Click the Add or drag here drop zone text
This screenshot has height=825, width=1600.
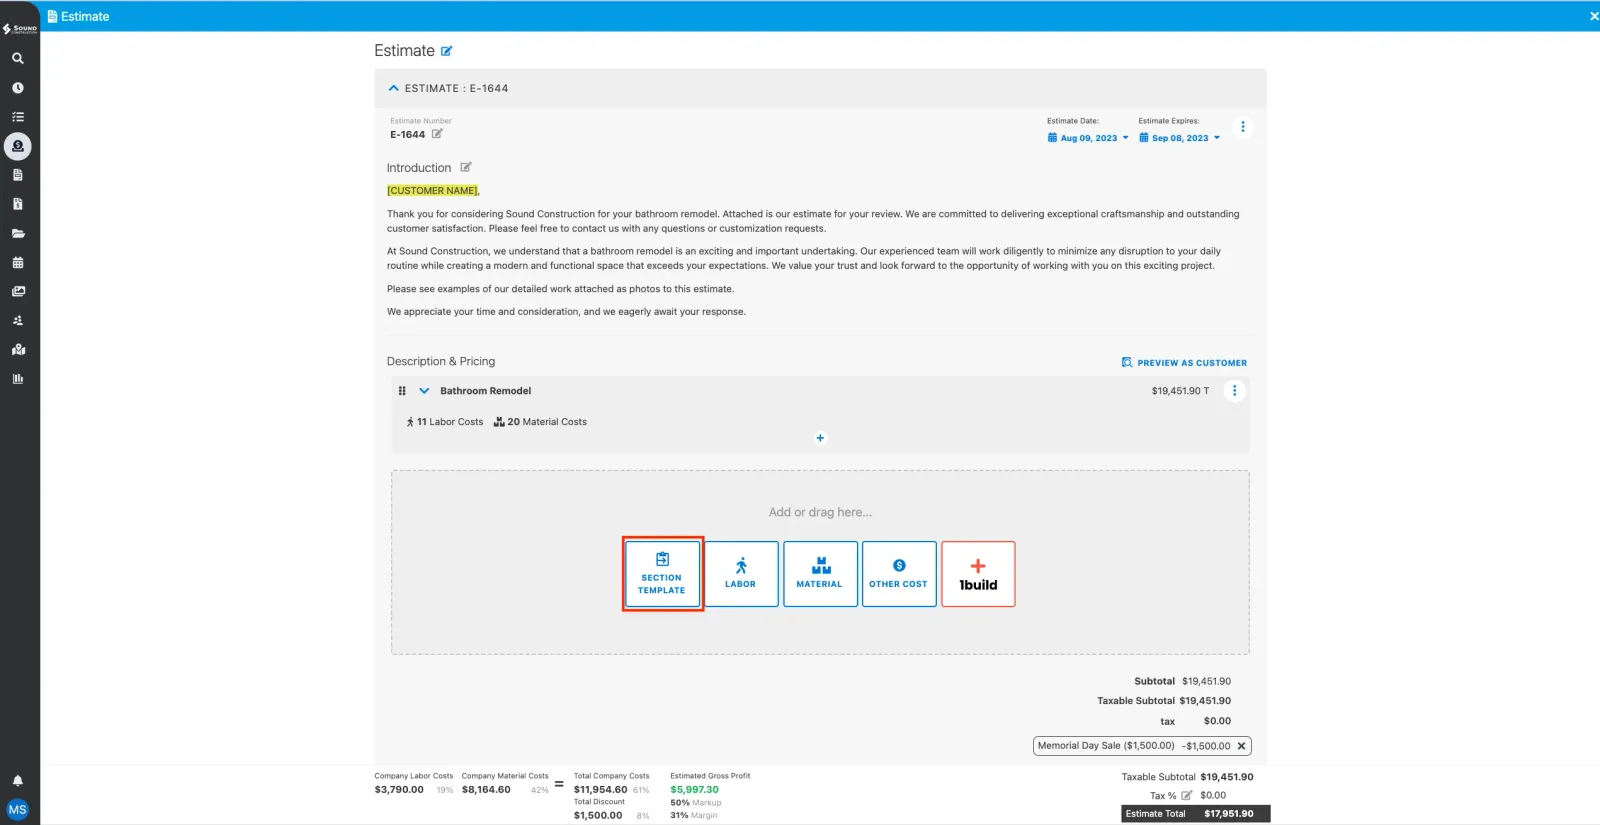820,512
